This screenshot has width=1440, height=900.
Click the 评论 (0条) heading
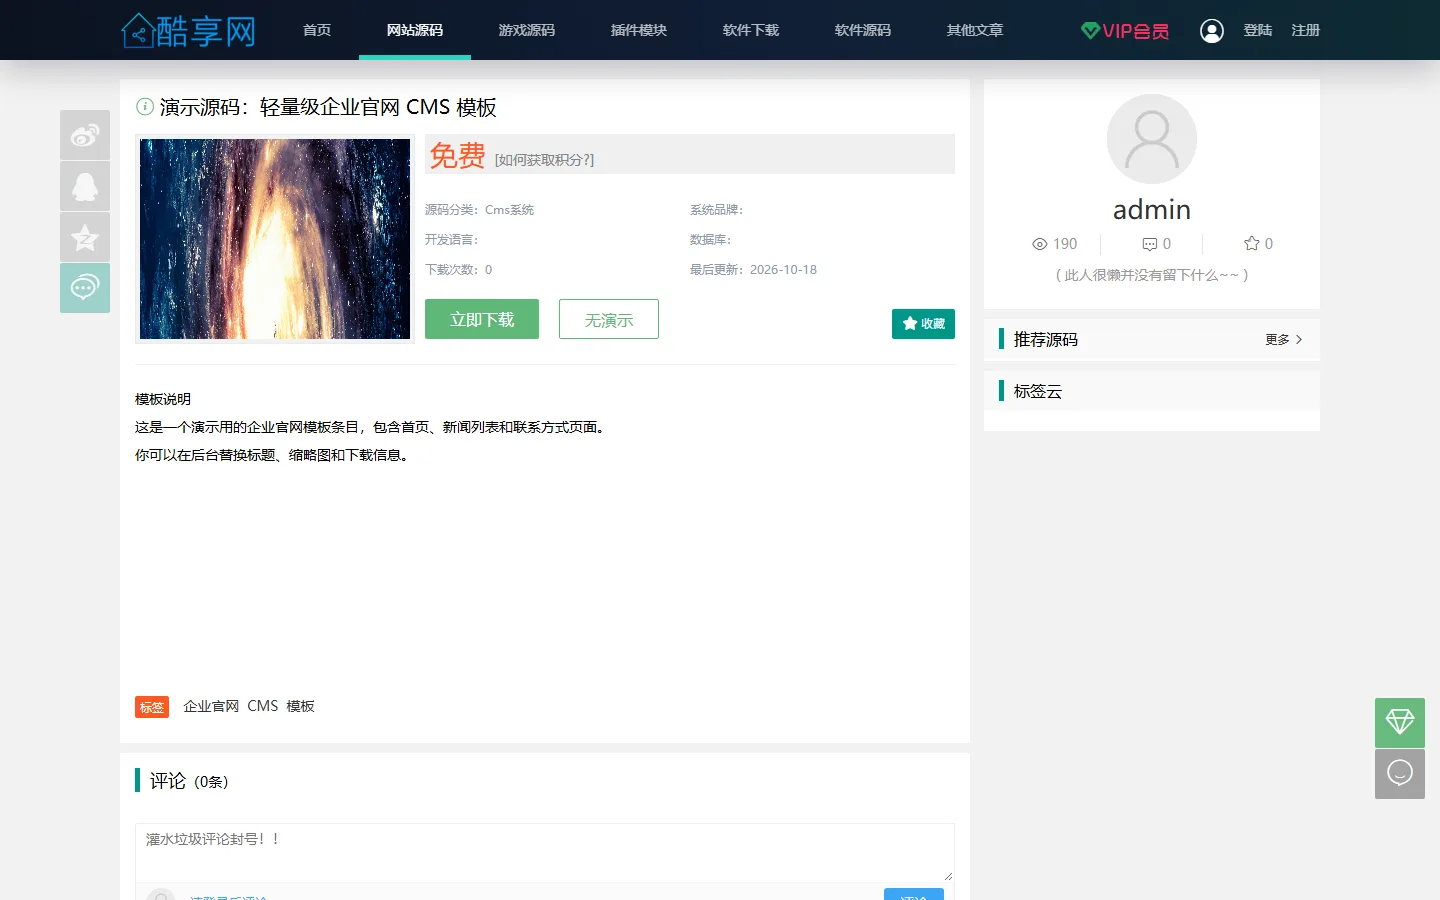pos(189,781)
